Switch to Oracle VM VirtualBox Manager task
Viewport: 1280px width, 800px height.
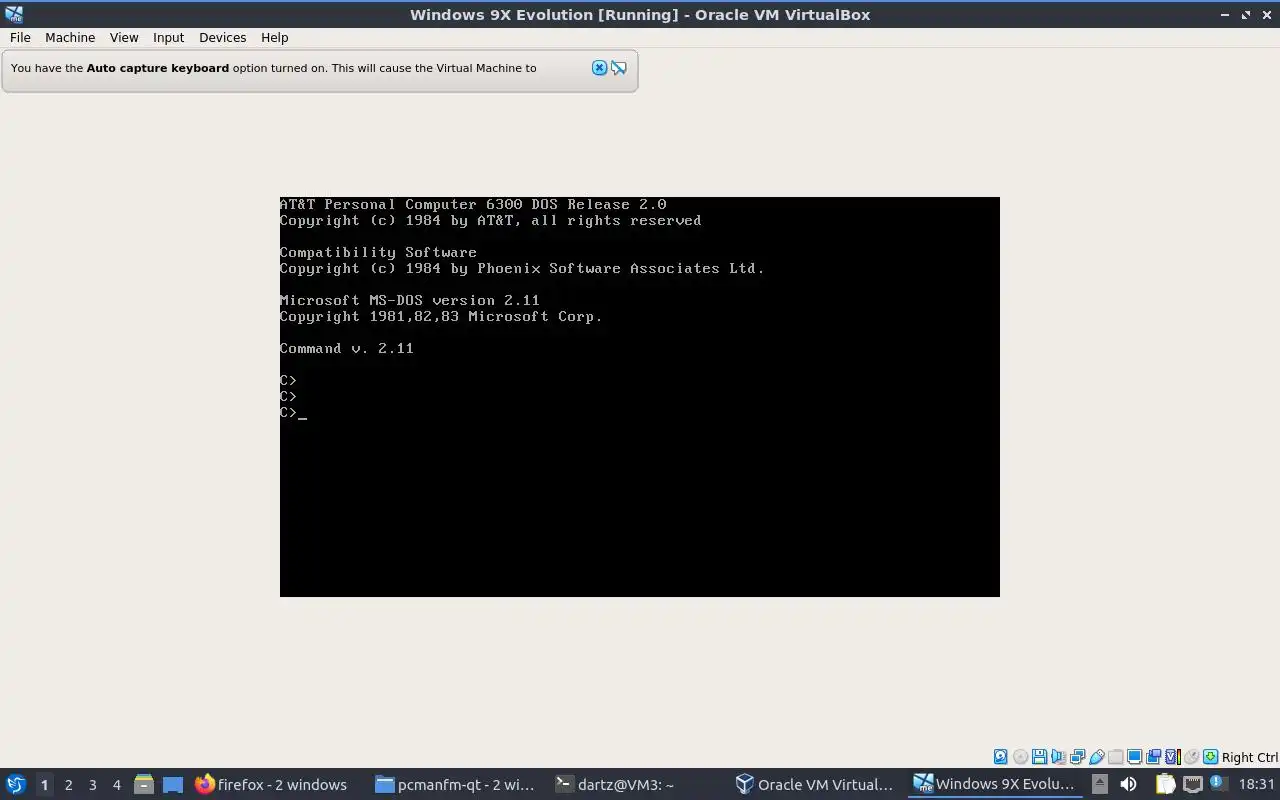click(x=815, y=785)
